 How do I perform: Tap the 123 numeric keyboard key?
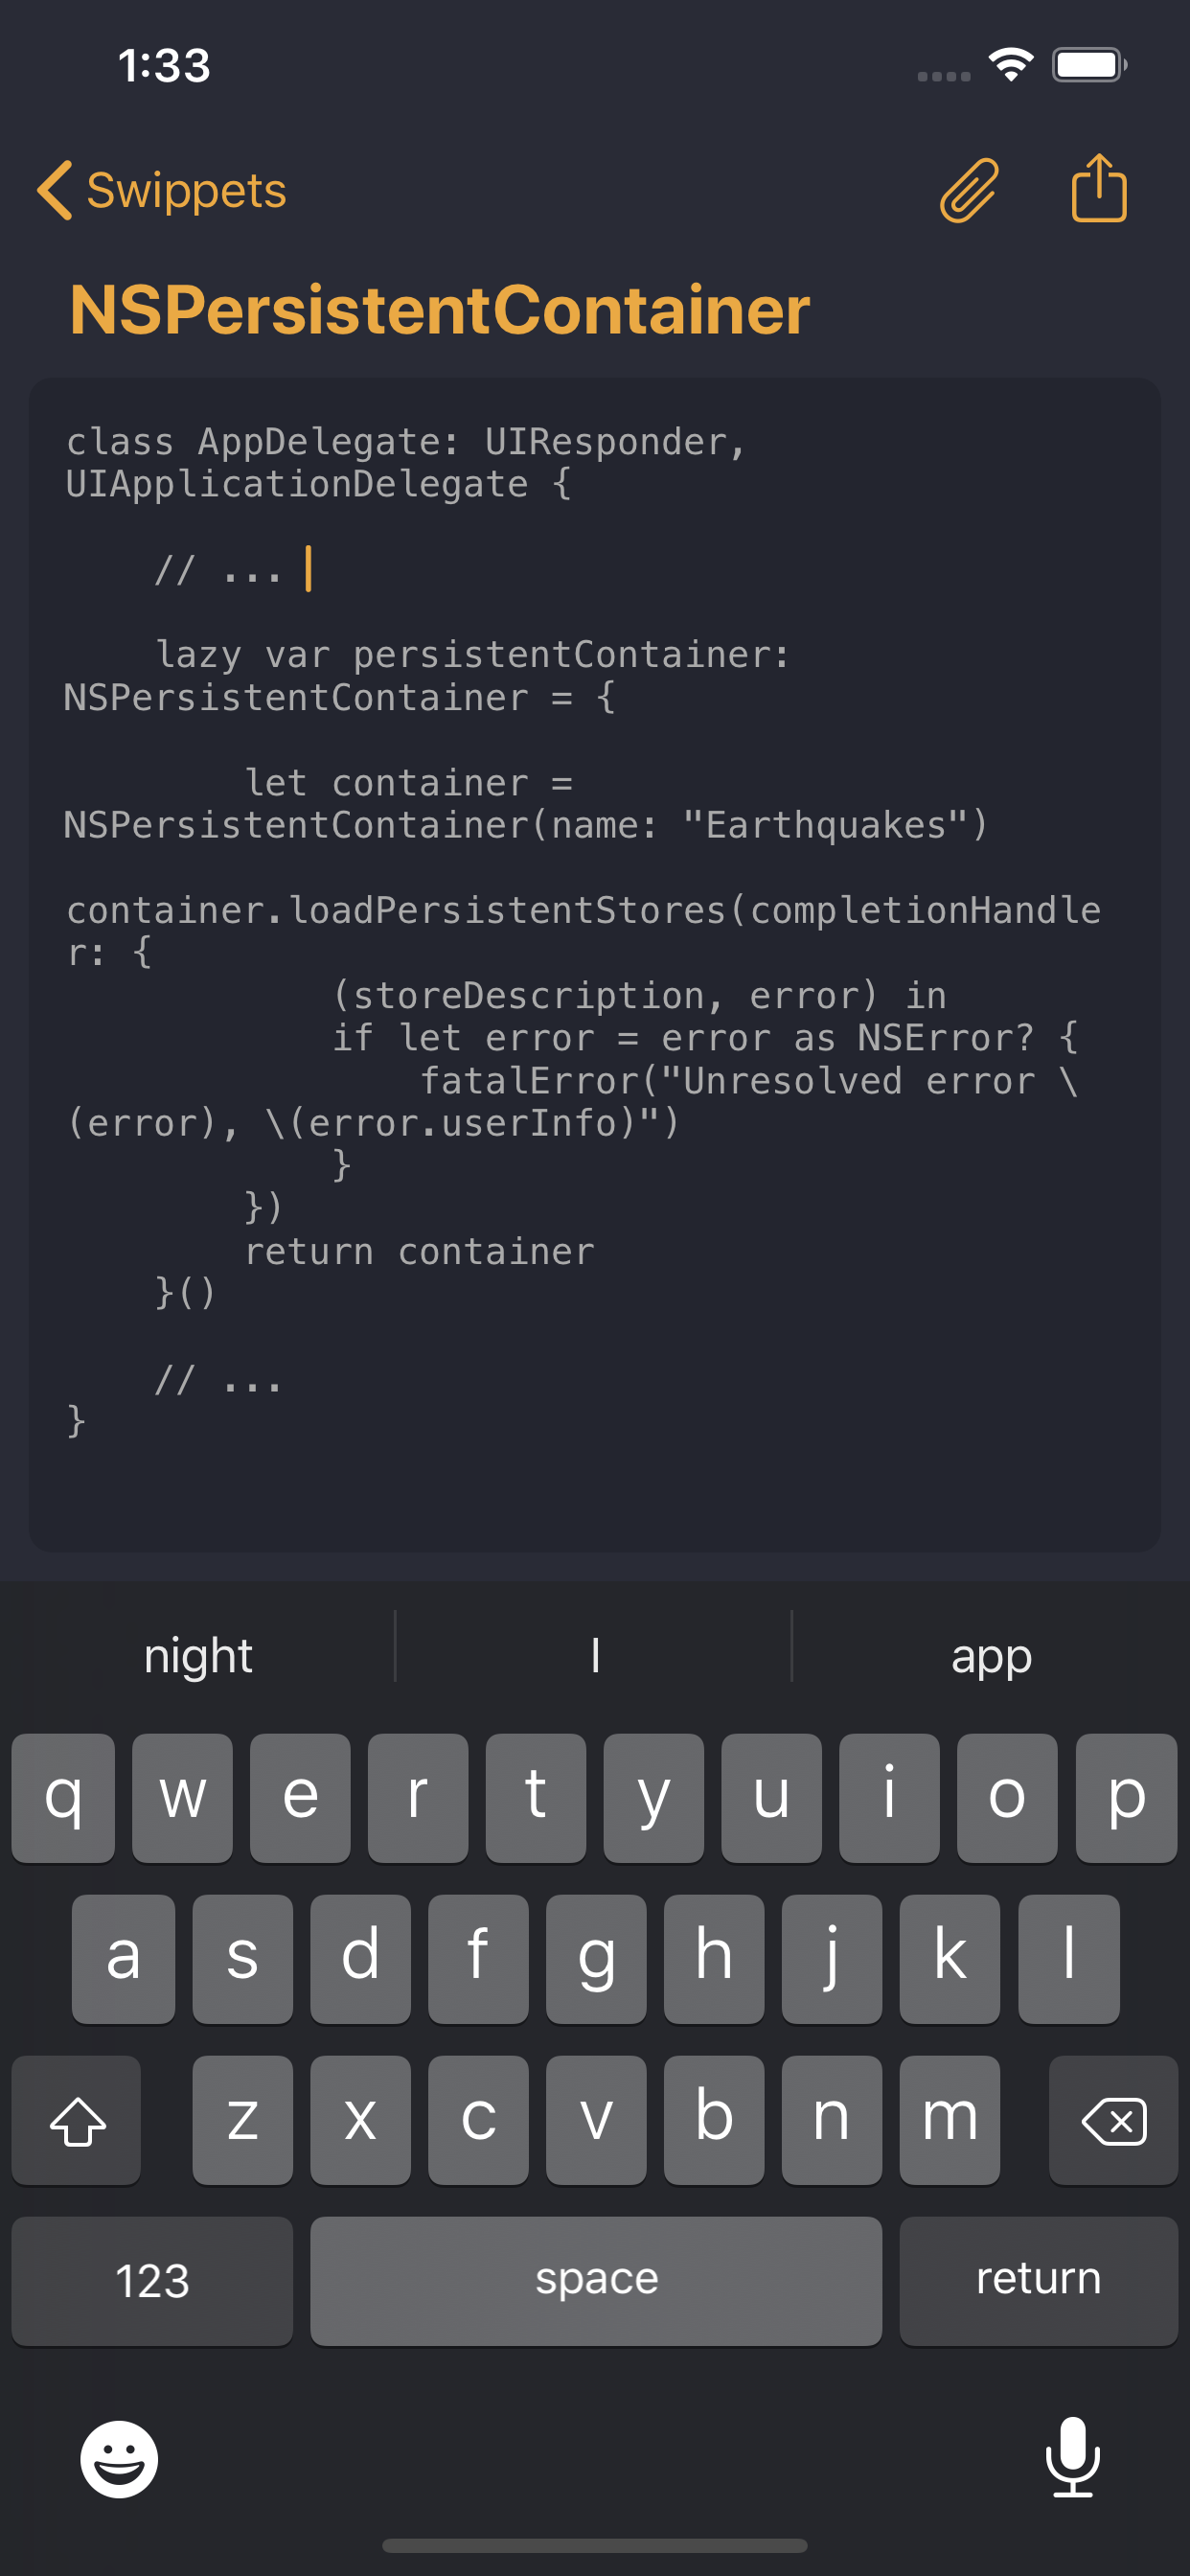(151, 2281)
